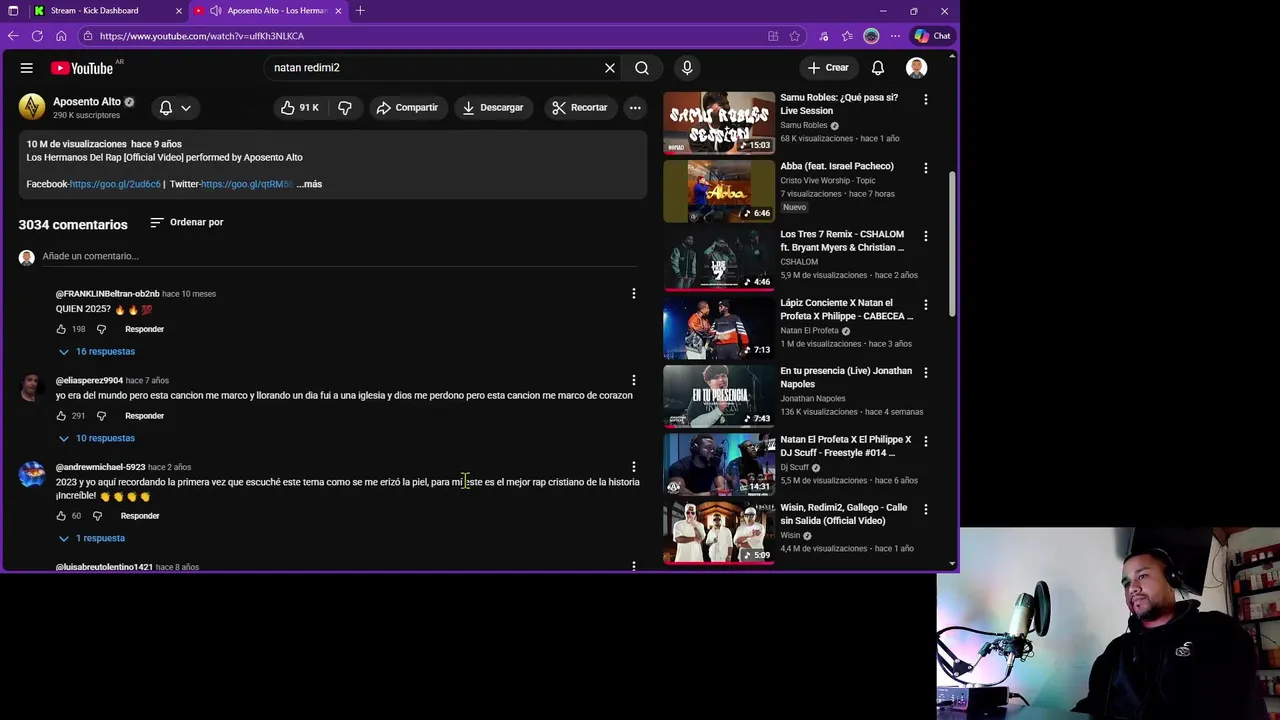This screenshot has width=1280, height=720.
Task: Open the Copilot Chat button
Action: point(932,36)
